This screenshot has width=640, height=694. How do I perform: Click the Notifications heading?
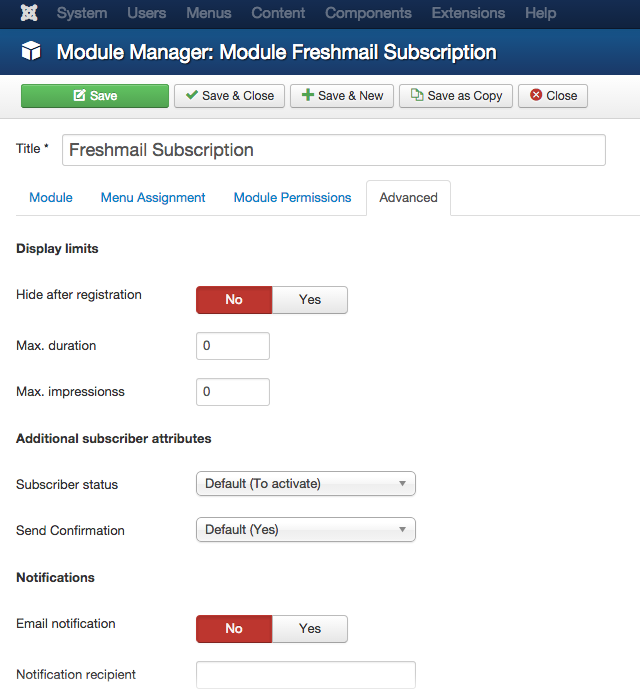click(x=55, y=578)
